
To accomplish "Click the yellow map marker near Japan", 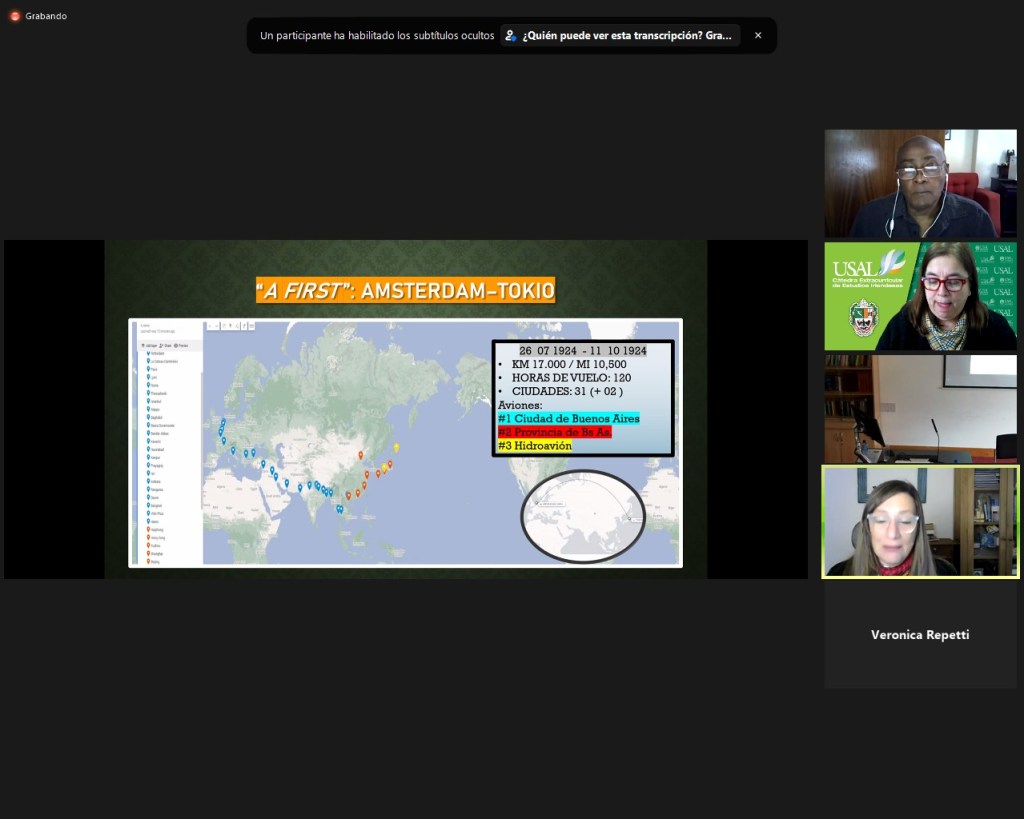I will point(396,447).
